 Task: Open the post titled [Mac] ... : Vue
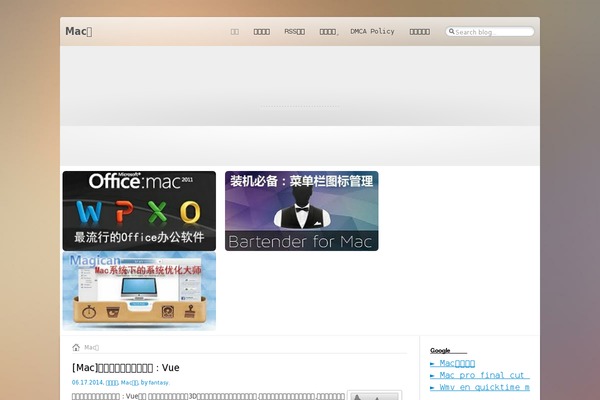coord(126,367)
